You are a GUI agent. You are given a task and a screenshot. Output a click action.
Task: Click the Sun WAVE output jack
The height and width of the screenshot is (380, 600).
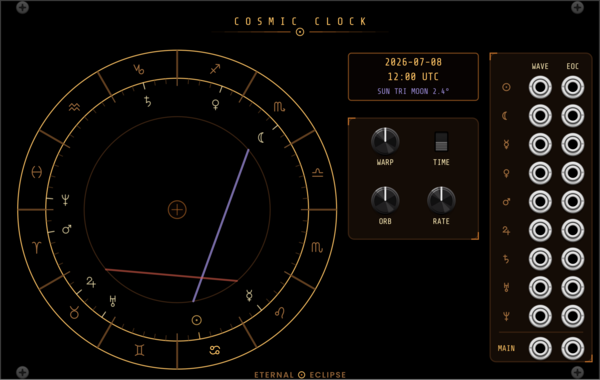coord(540,87)
